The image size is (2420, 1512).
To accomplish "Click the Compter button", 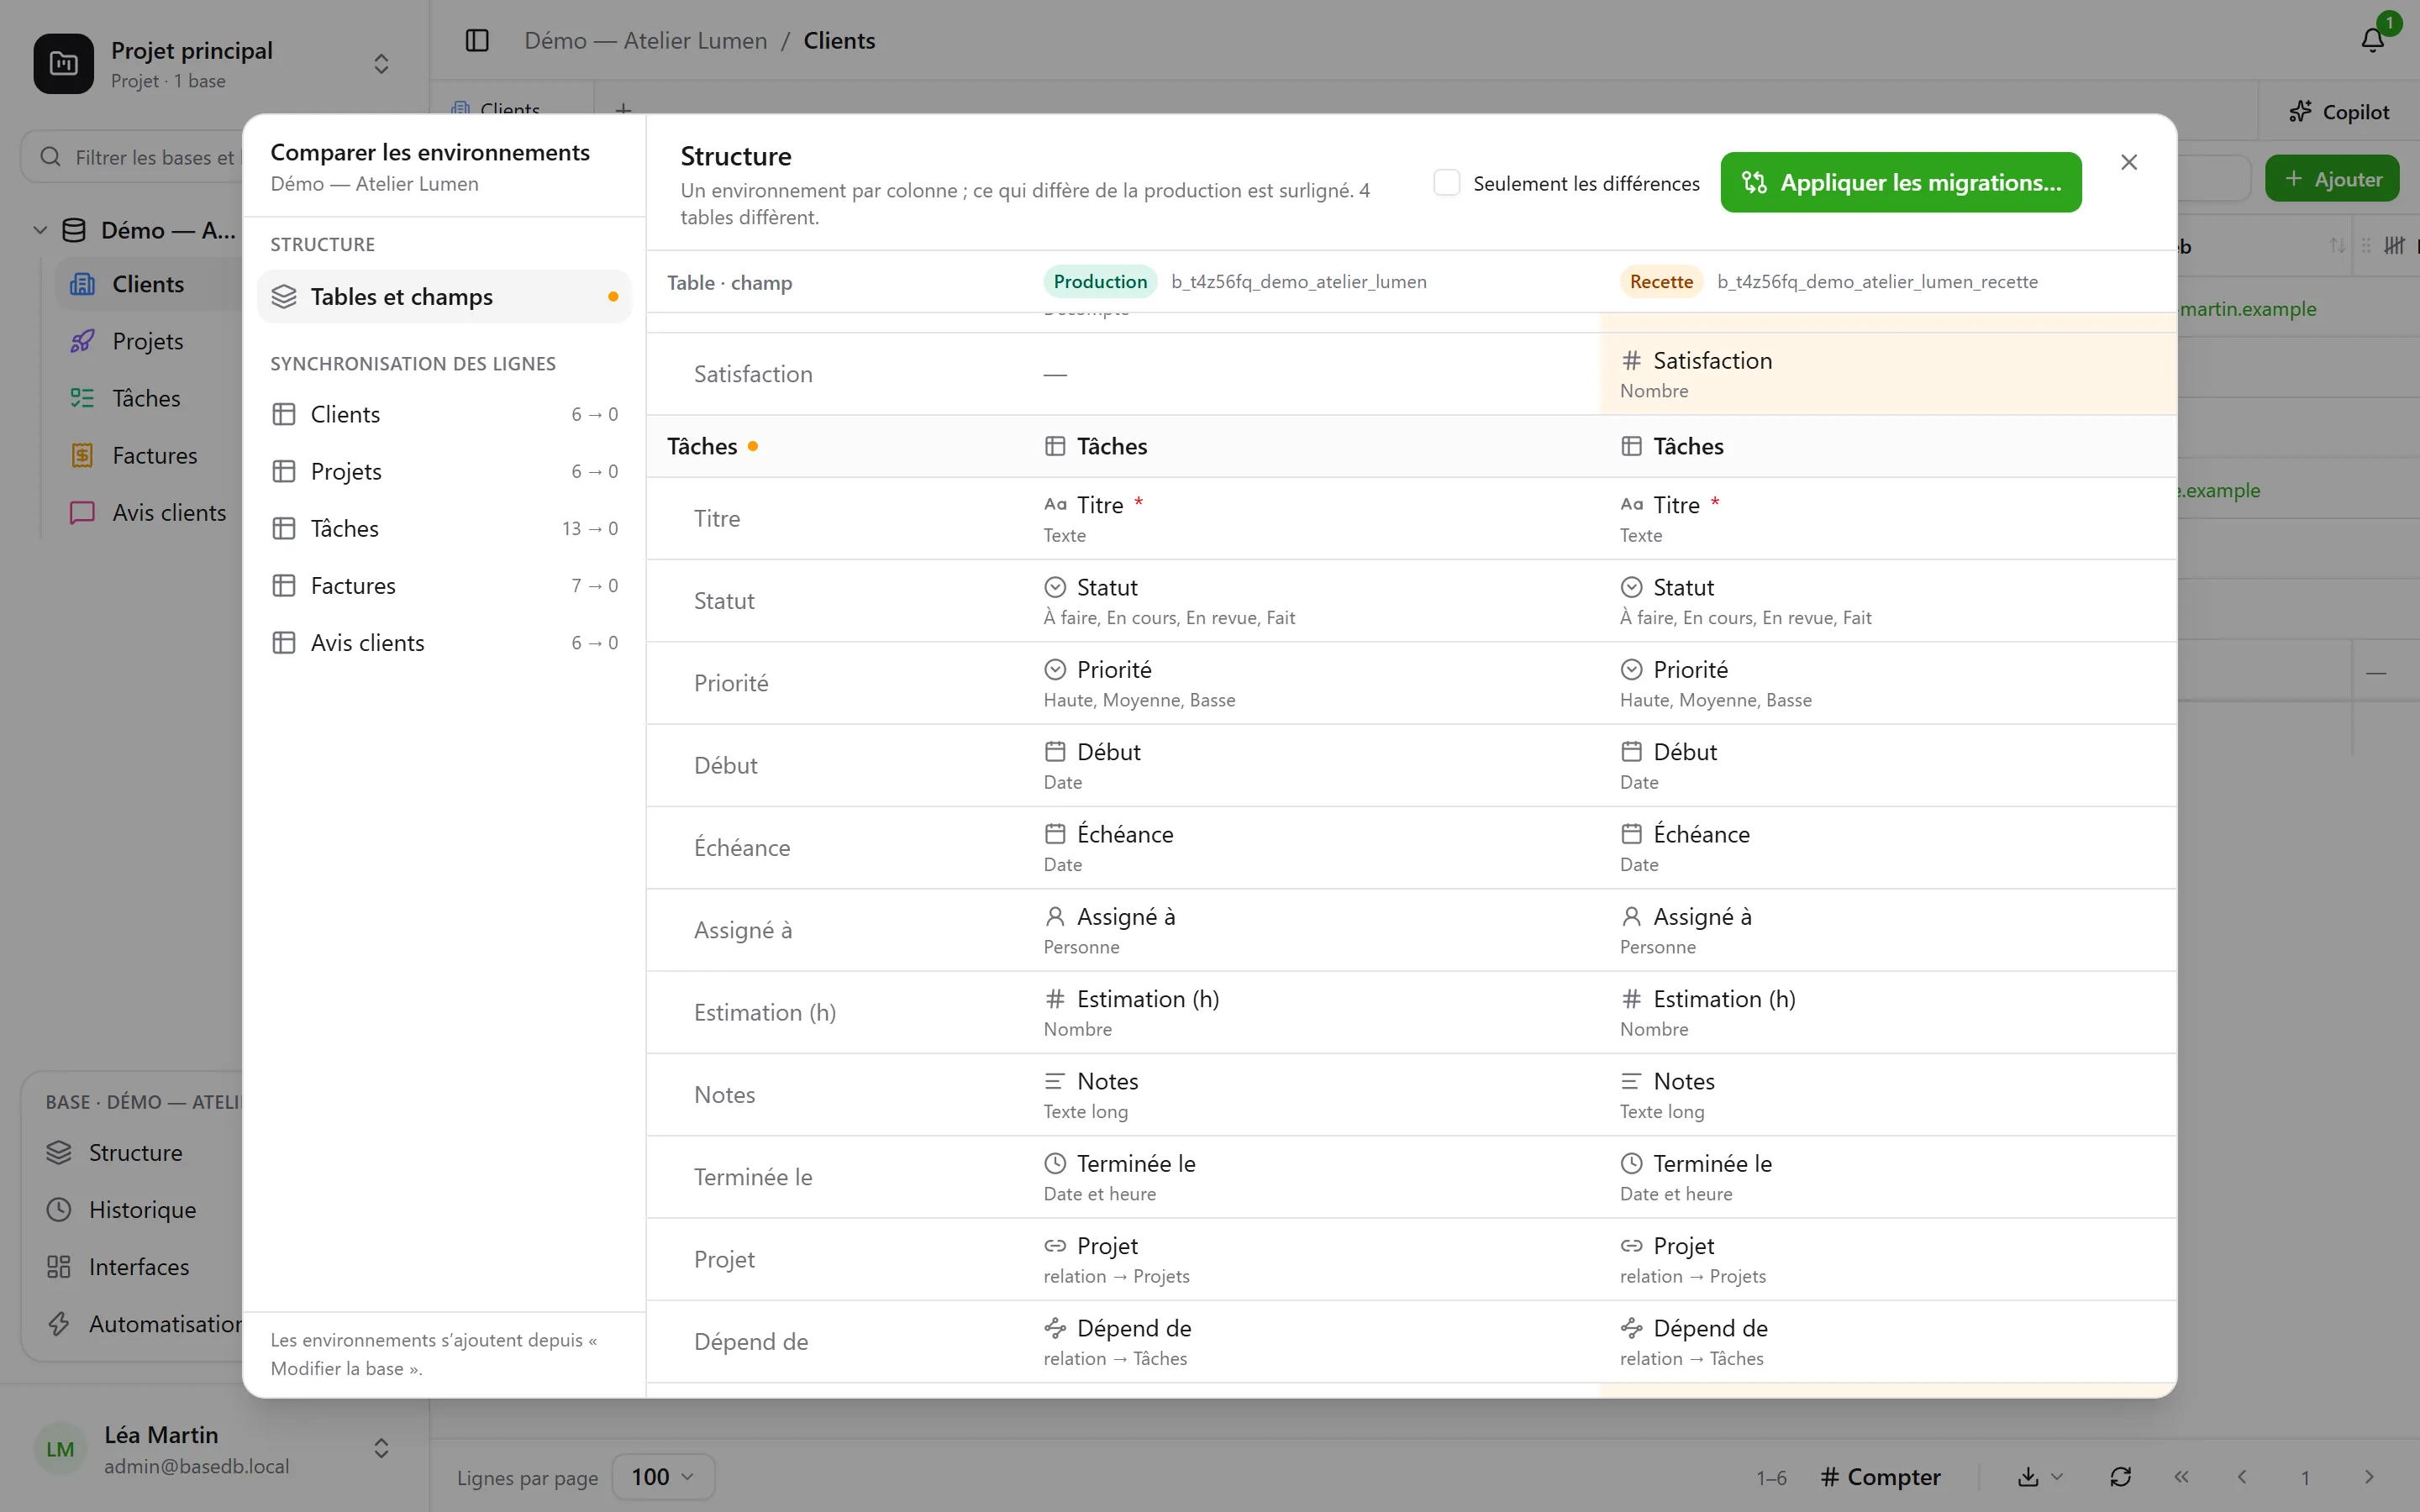I will pyautogui.click(x=1880, y=1476).
